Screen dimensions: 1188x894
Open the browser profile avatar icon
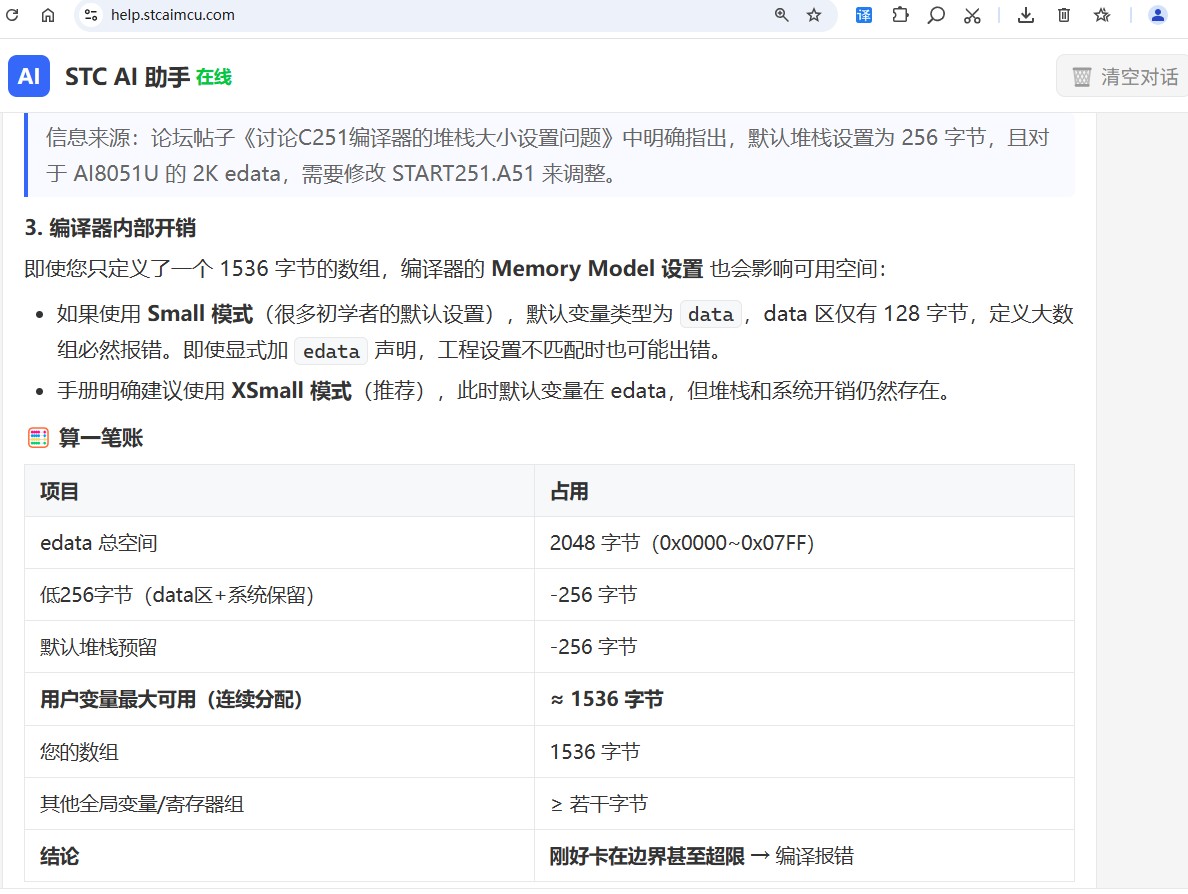(1158, 15)
